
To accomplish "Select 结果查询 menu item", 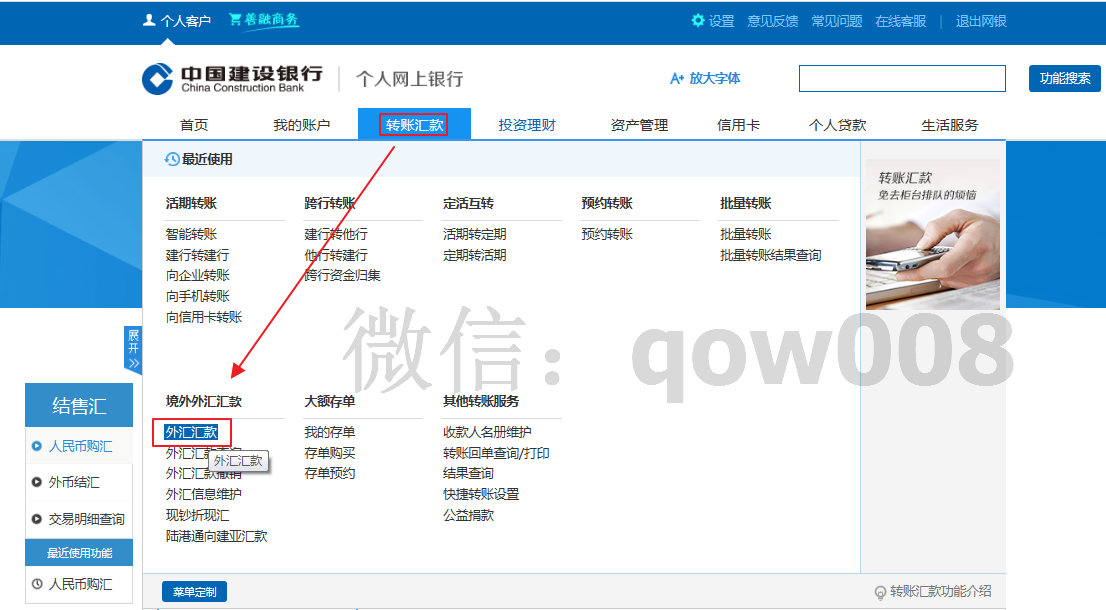I will (468, 473).
